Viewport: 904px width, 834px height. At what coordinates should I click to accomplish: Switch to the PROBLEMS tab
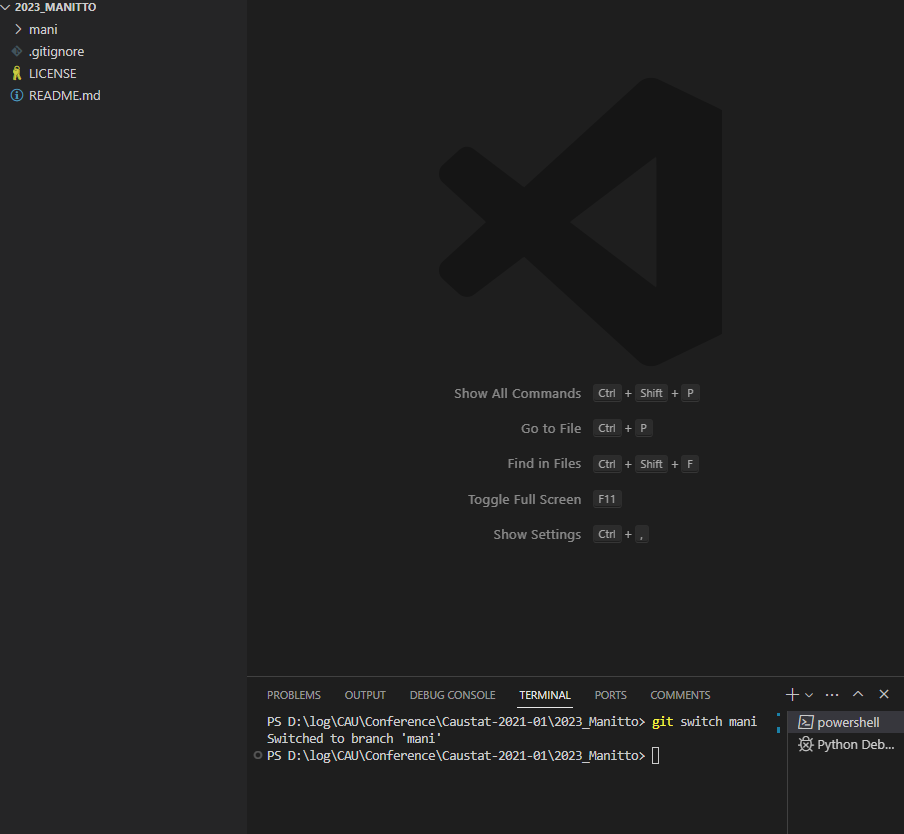coord(293,695)
